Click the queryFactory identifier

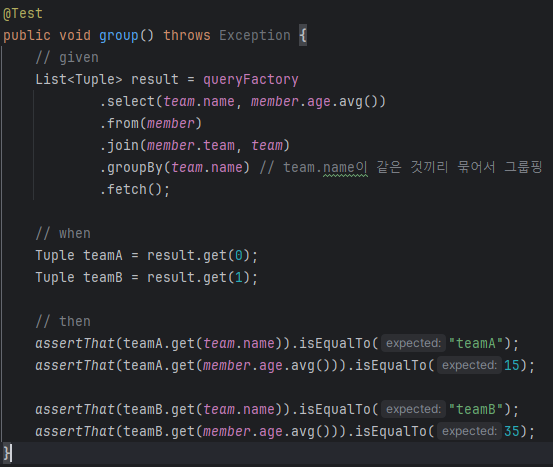[250, 80]
